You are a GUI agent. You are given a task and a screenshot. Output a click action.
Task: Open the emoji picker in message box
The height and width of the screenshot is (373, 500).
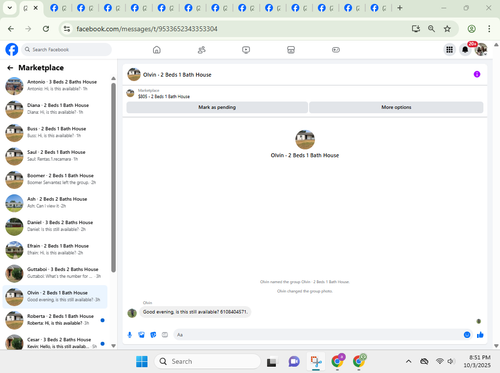pos(467,335)
